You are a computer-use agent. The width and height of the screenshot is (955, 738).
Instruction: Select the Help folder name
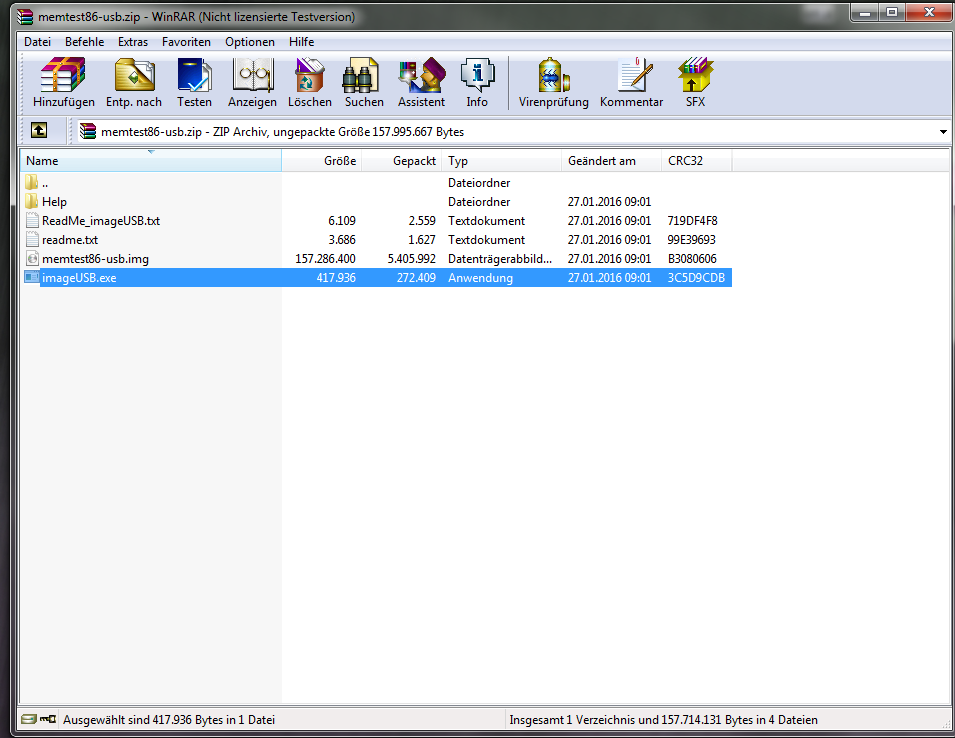54,202
